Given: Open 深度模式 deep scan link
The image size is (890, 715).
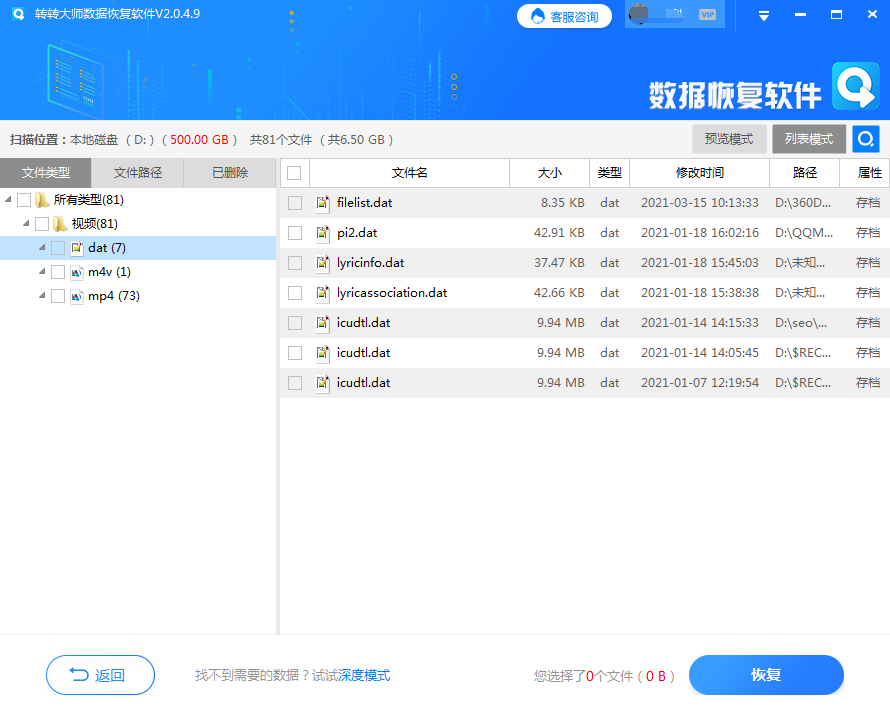Looking at the screenshot, I should [x=365, y=675].
